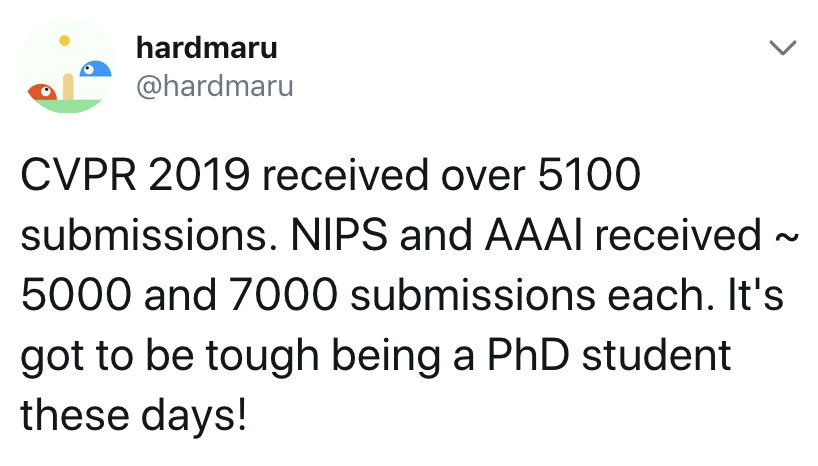The image size is (818, 466).
Task: Open the tweet options chevron menu
Action: 780,48
